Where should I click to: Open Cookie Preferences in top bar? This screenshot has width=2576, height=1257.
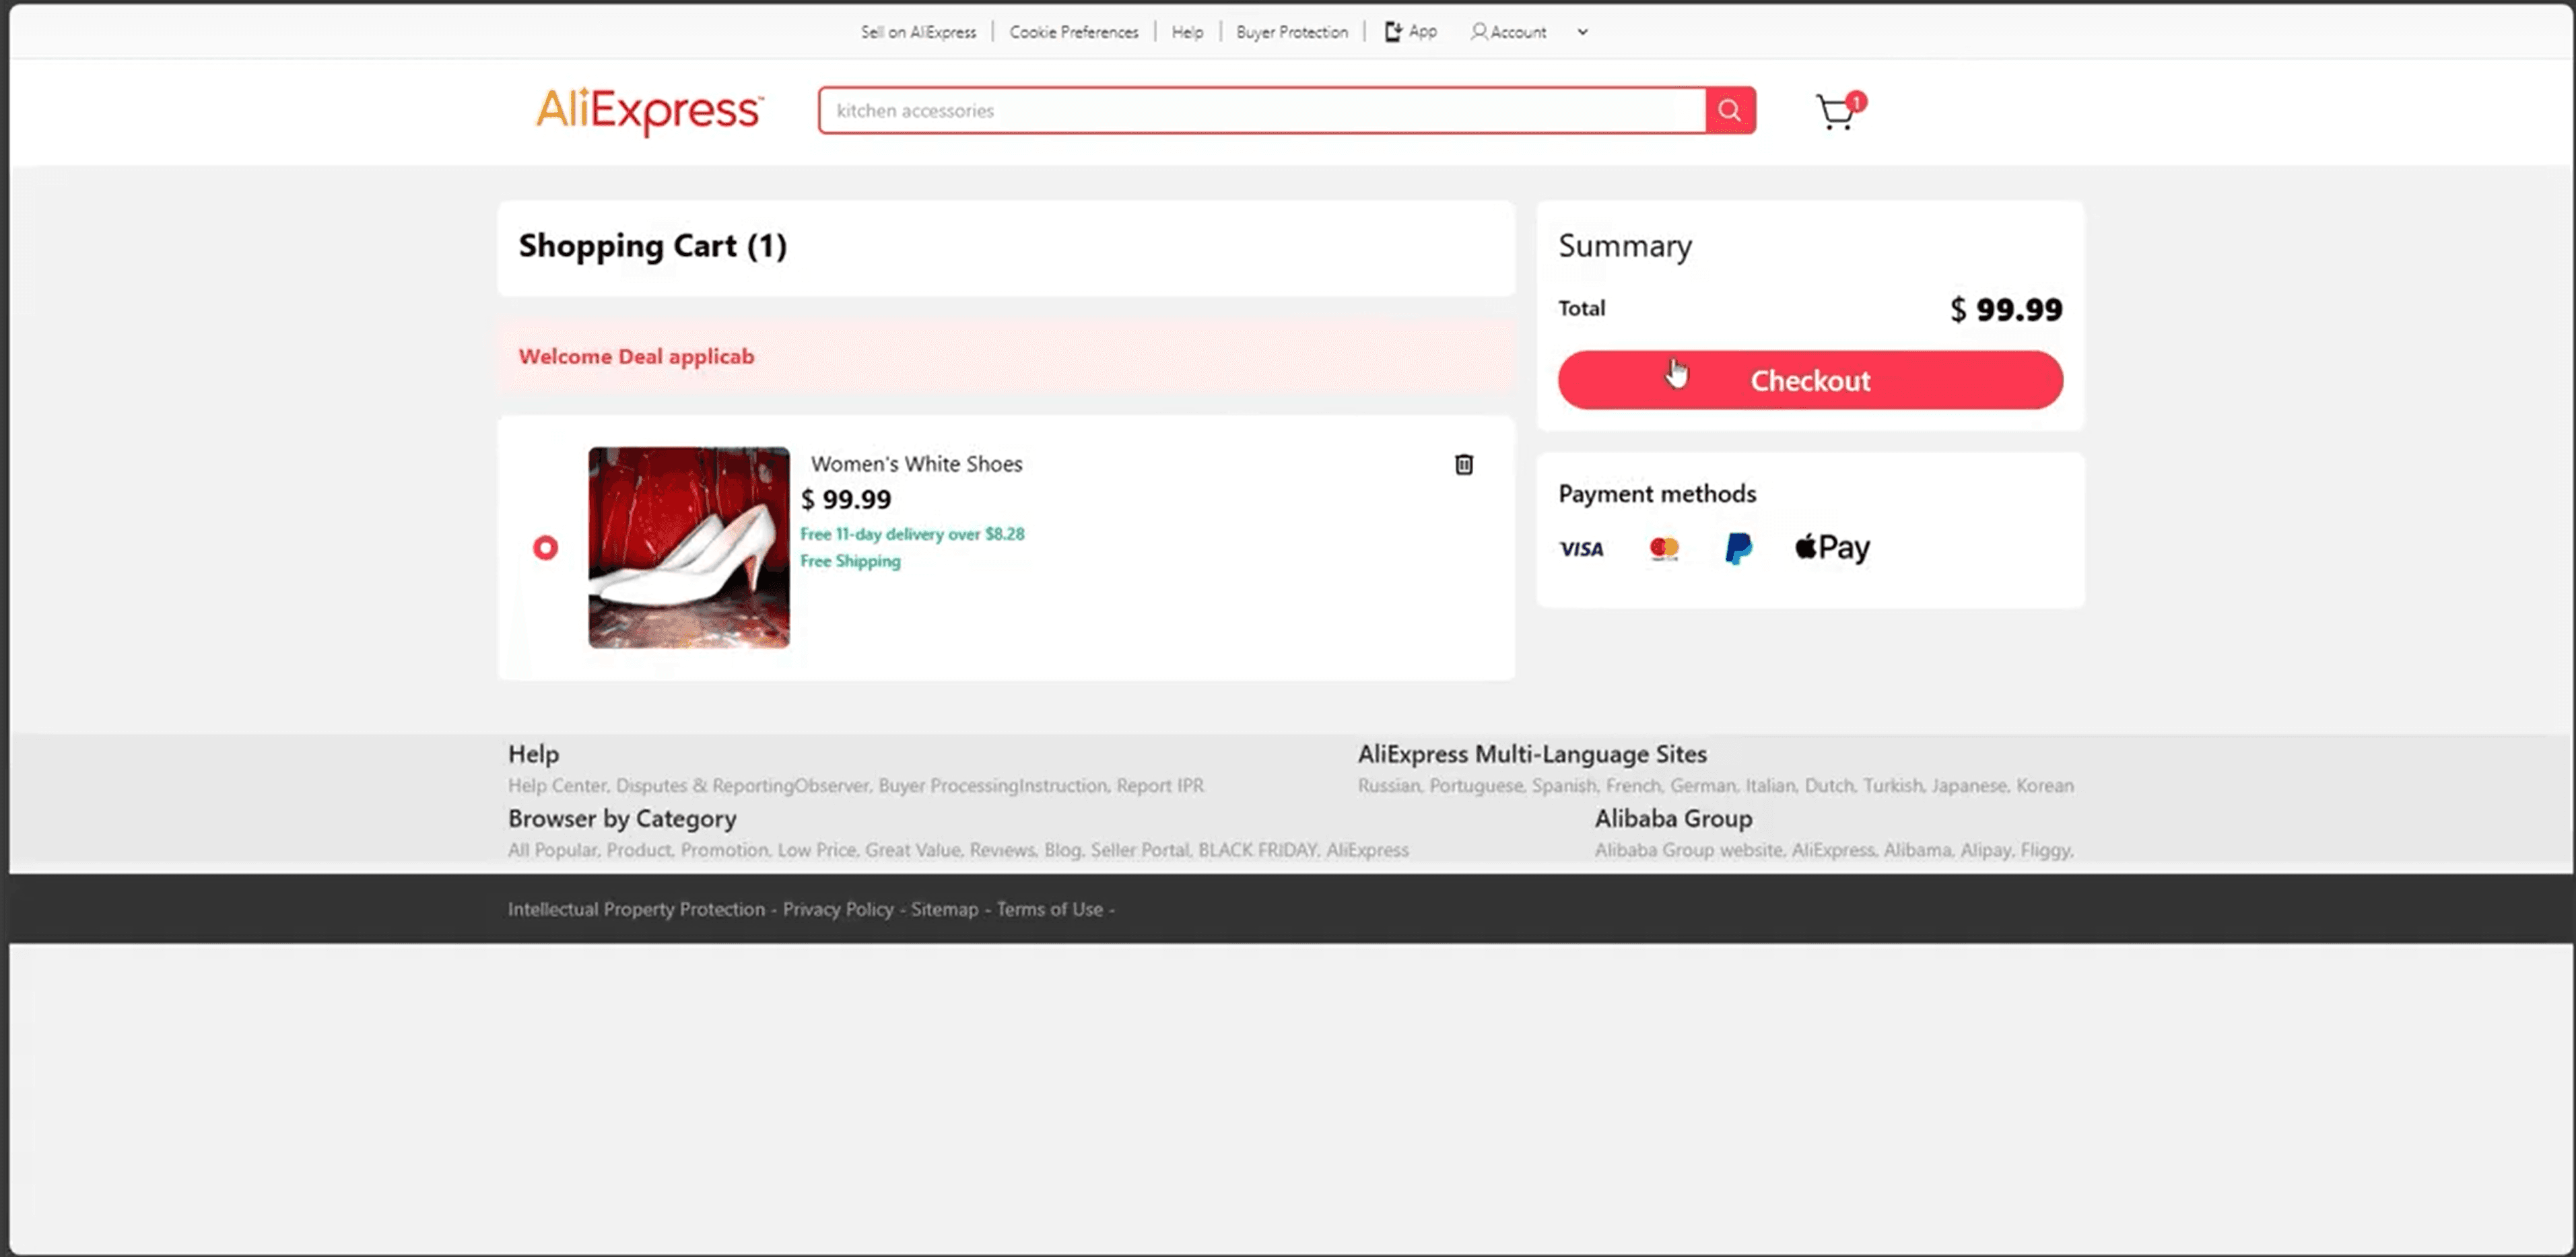coord(1074,32)
